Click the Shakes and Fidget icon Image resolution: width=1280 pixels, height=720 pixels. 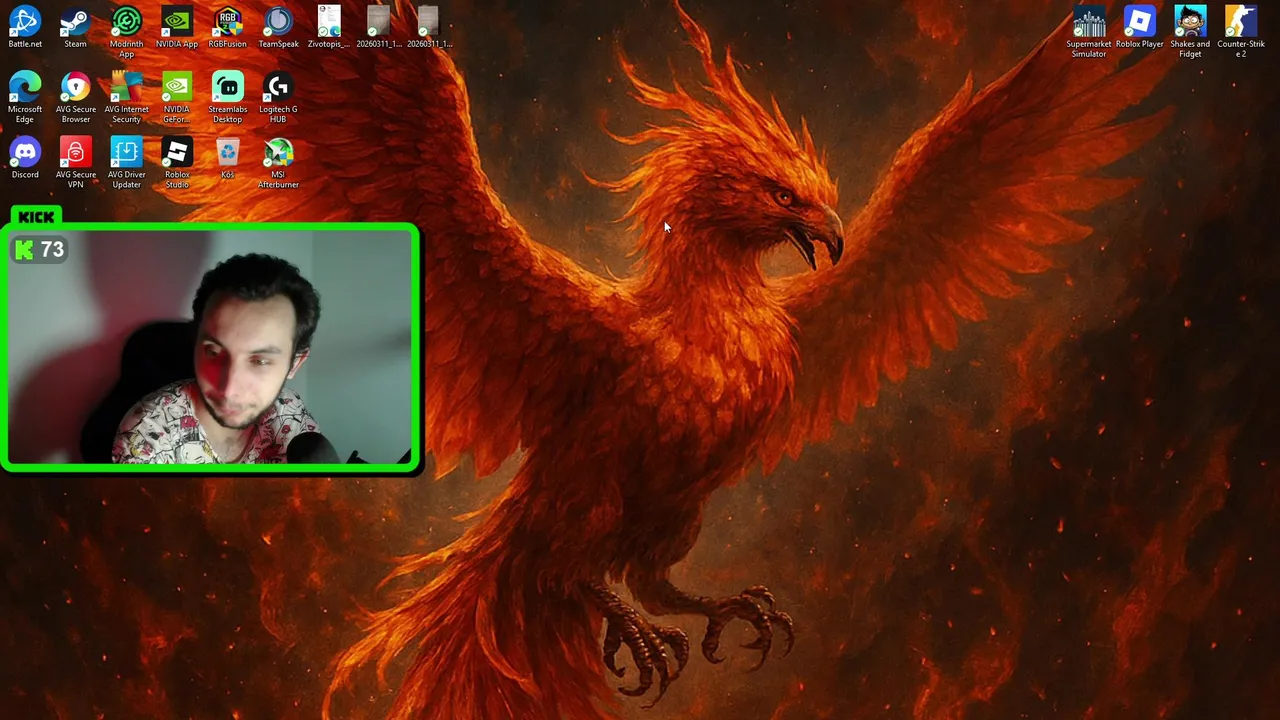point(1190,32)
